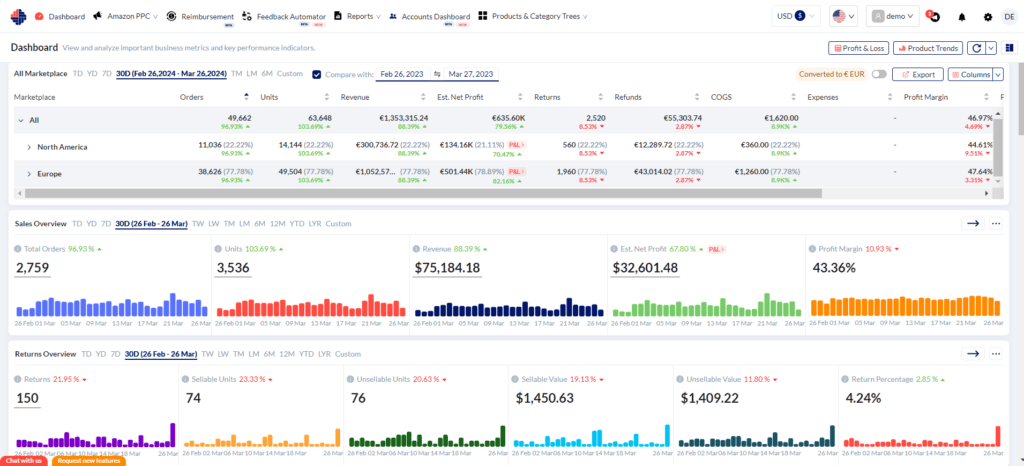Expand the Europe marketplace row

(x=28, y=174)
